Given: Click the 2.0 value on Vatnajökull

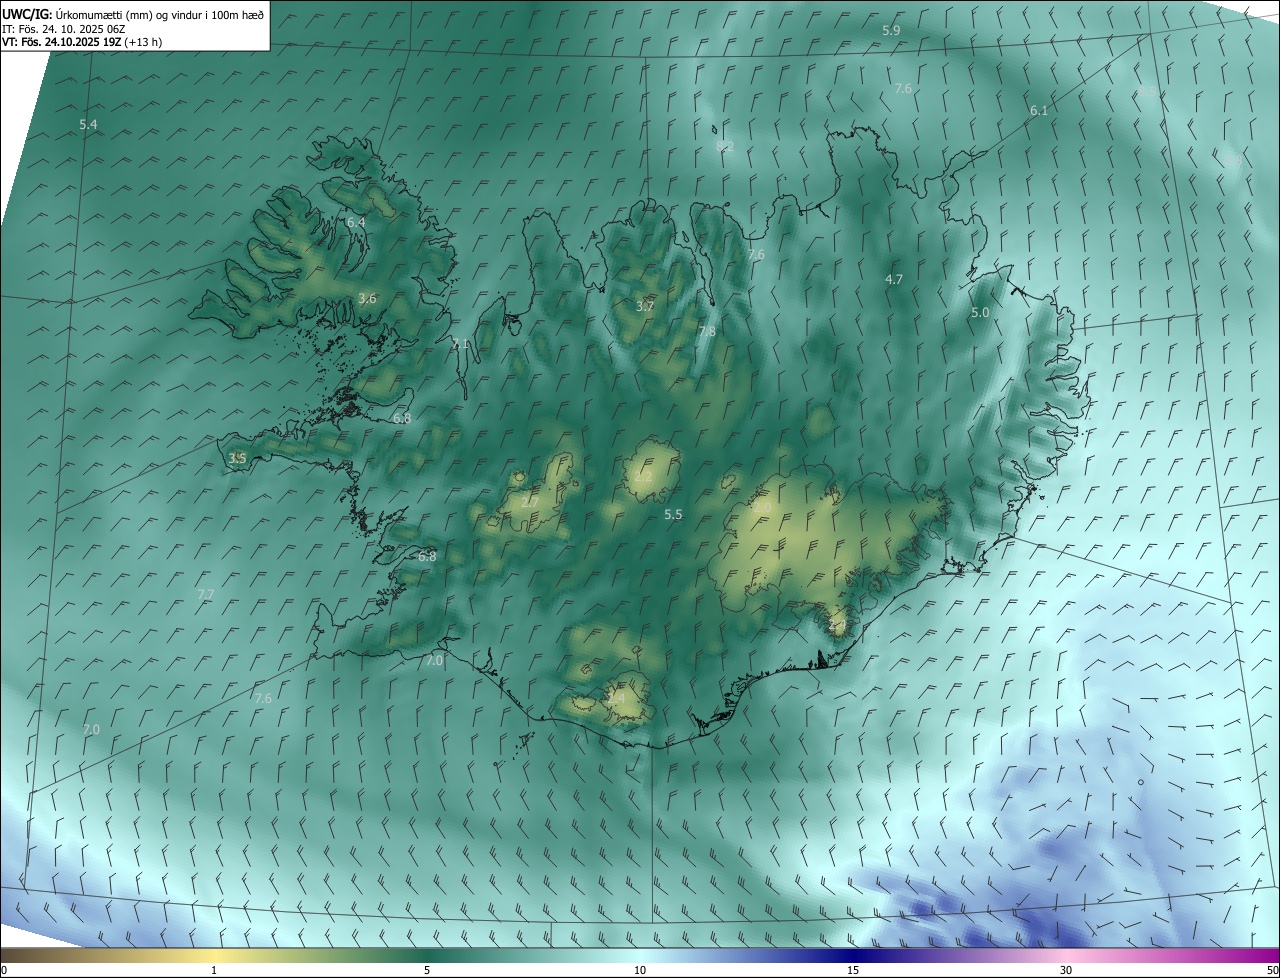Looking at the screenshot, I should point(762,508).
